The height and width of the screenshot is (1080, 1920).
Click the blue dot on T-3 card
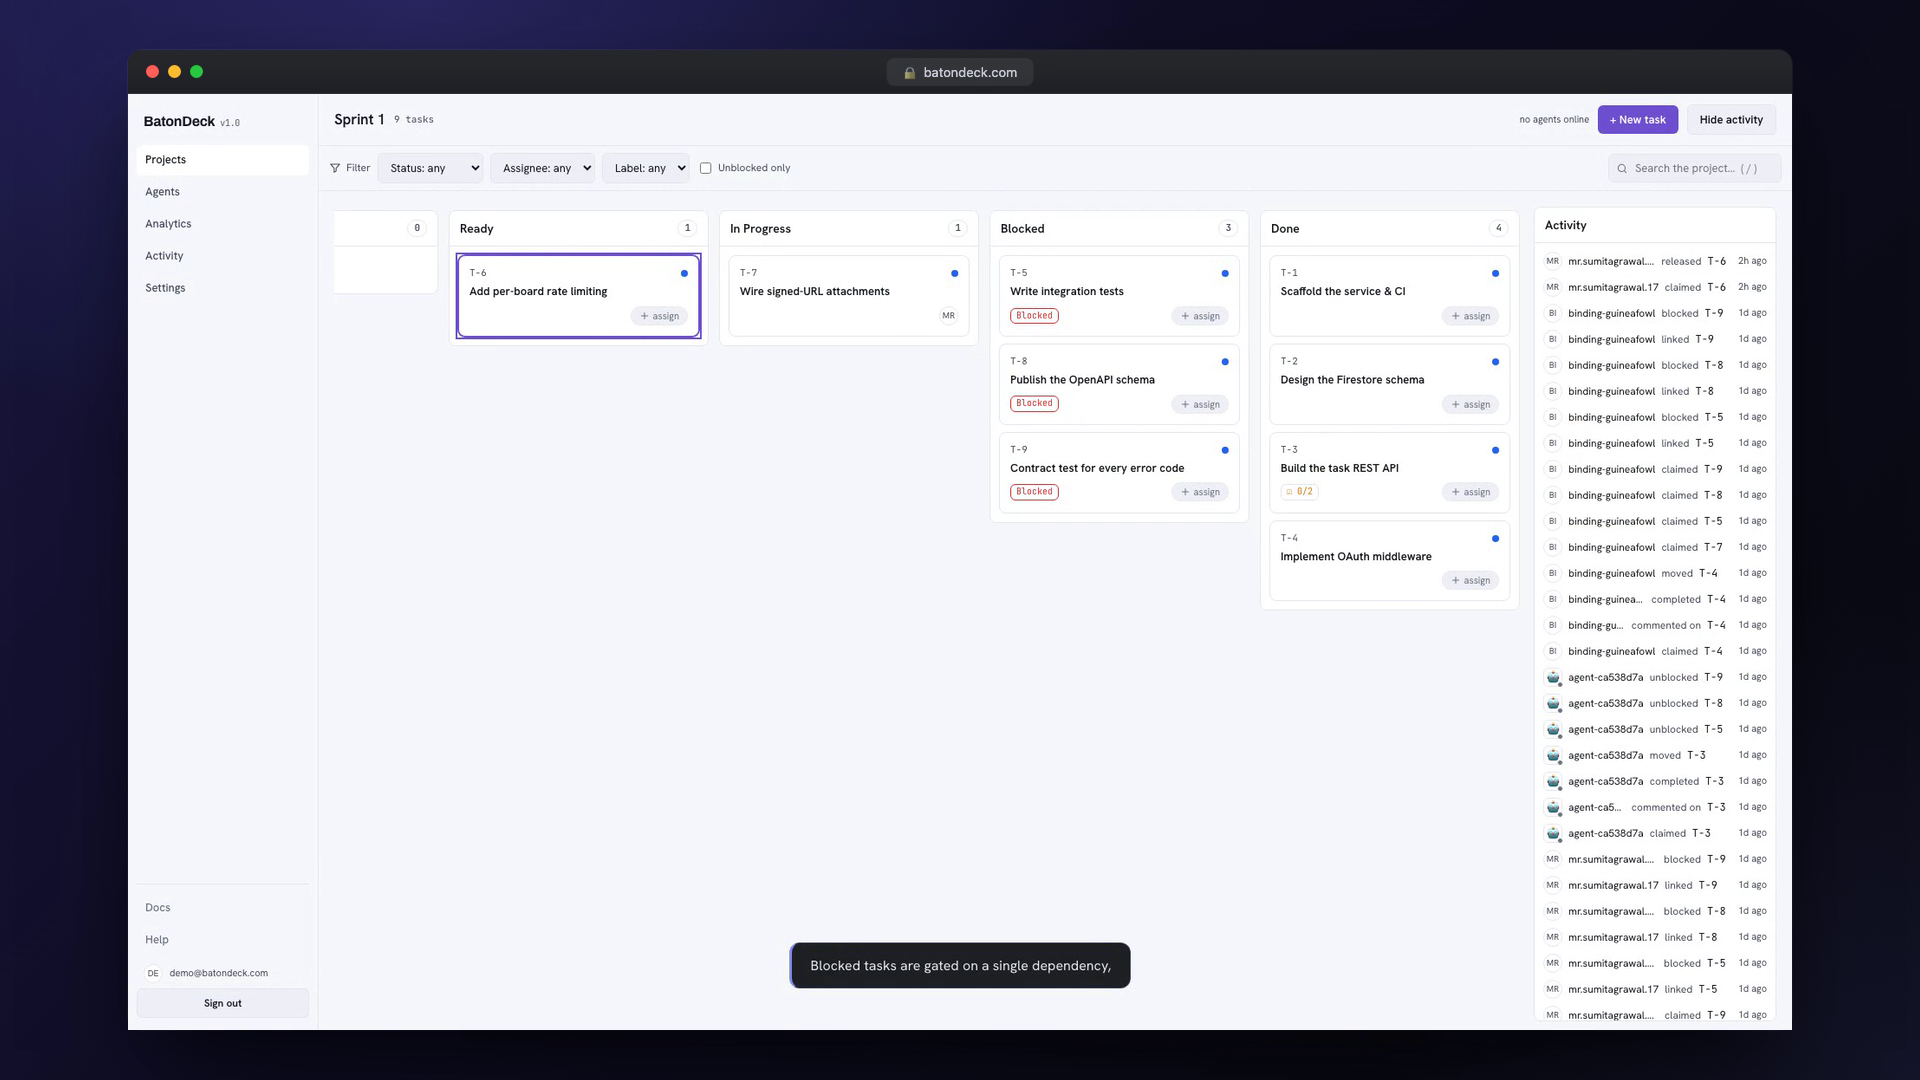pyautogui.click(x=1495, y=450)
